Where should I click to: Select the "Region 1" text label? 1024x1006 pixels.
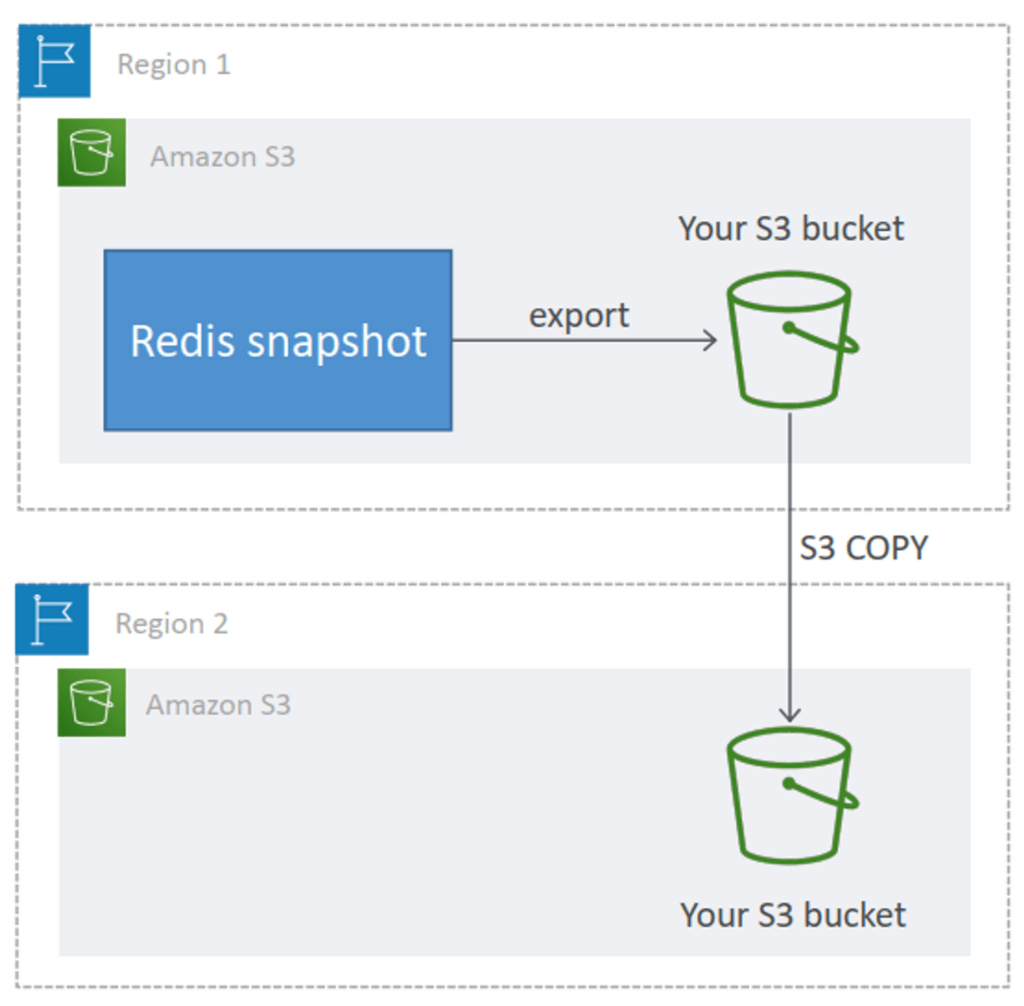[174, 65]
